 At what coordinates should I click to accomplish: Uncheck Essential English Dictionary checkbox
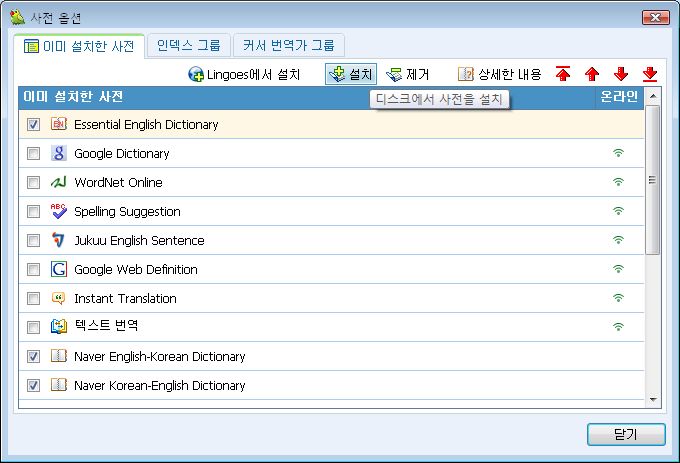tap(33, 124)
